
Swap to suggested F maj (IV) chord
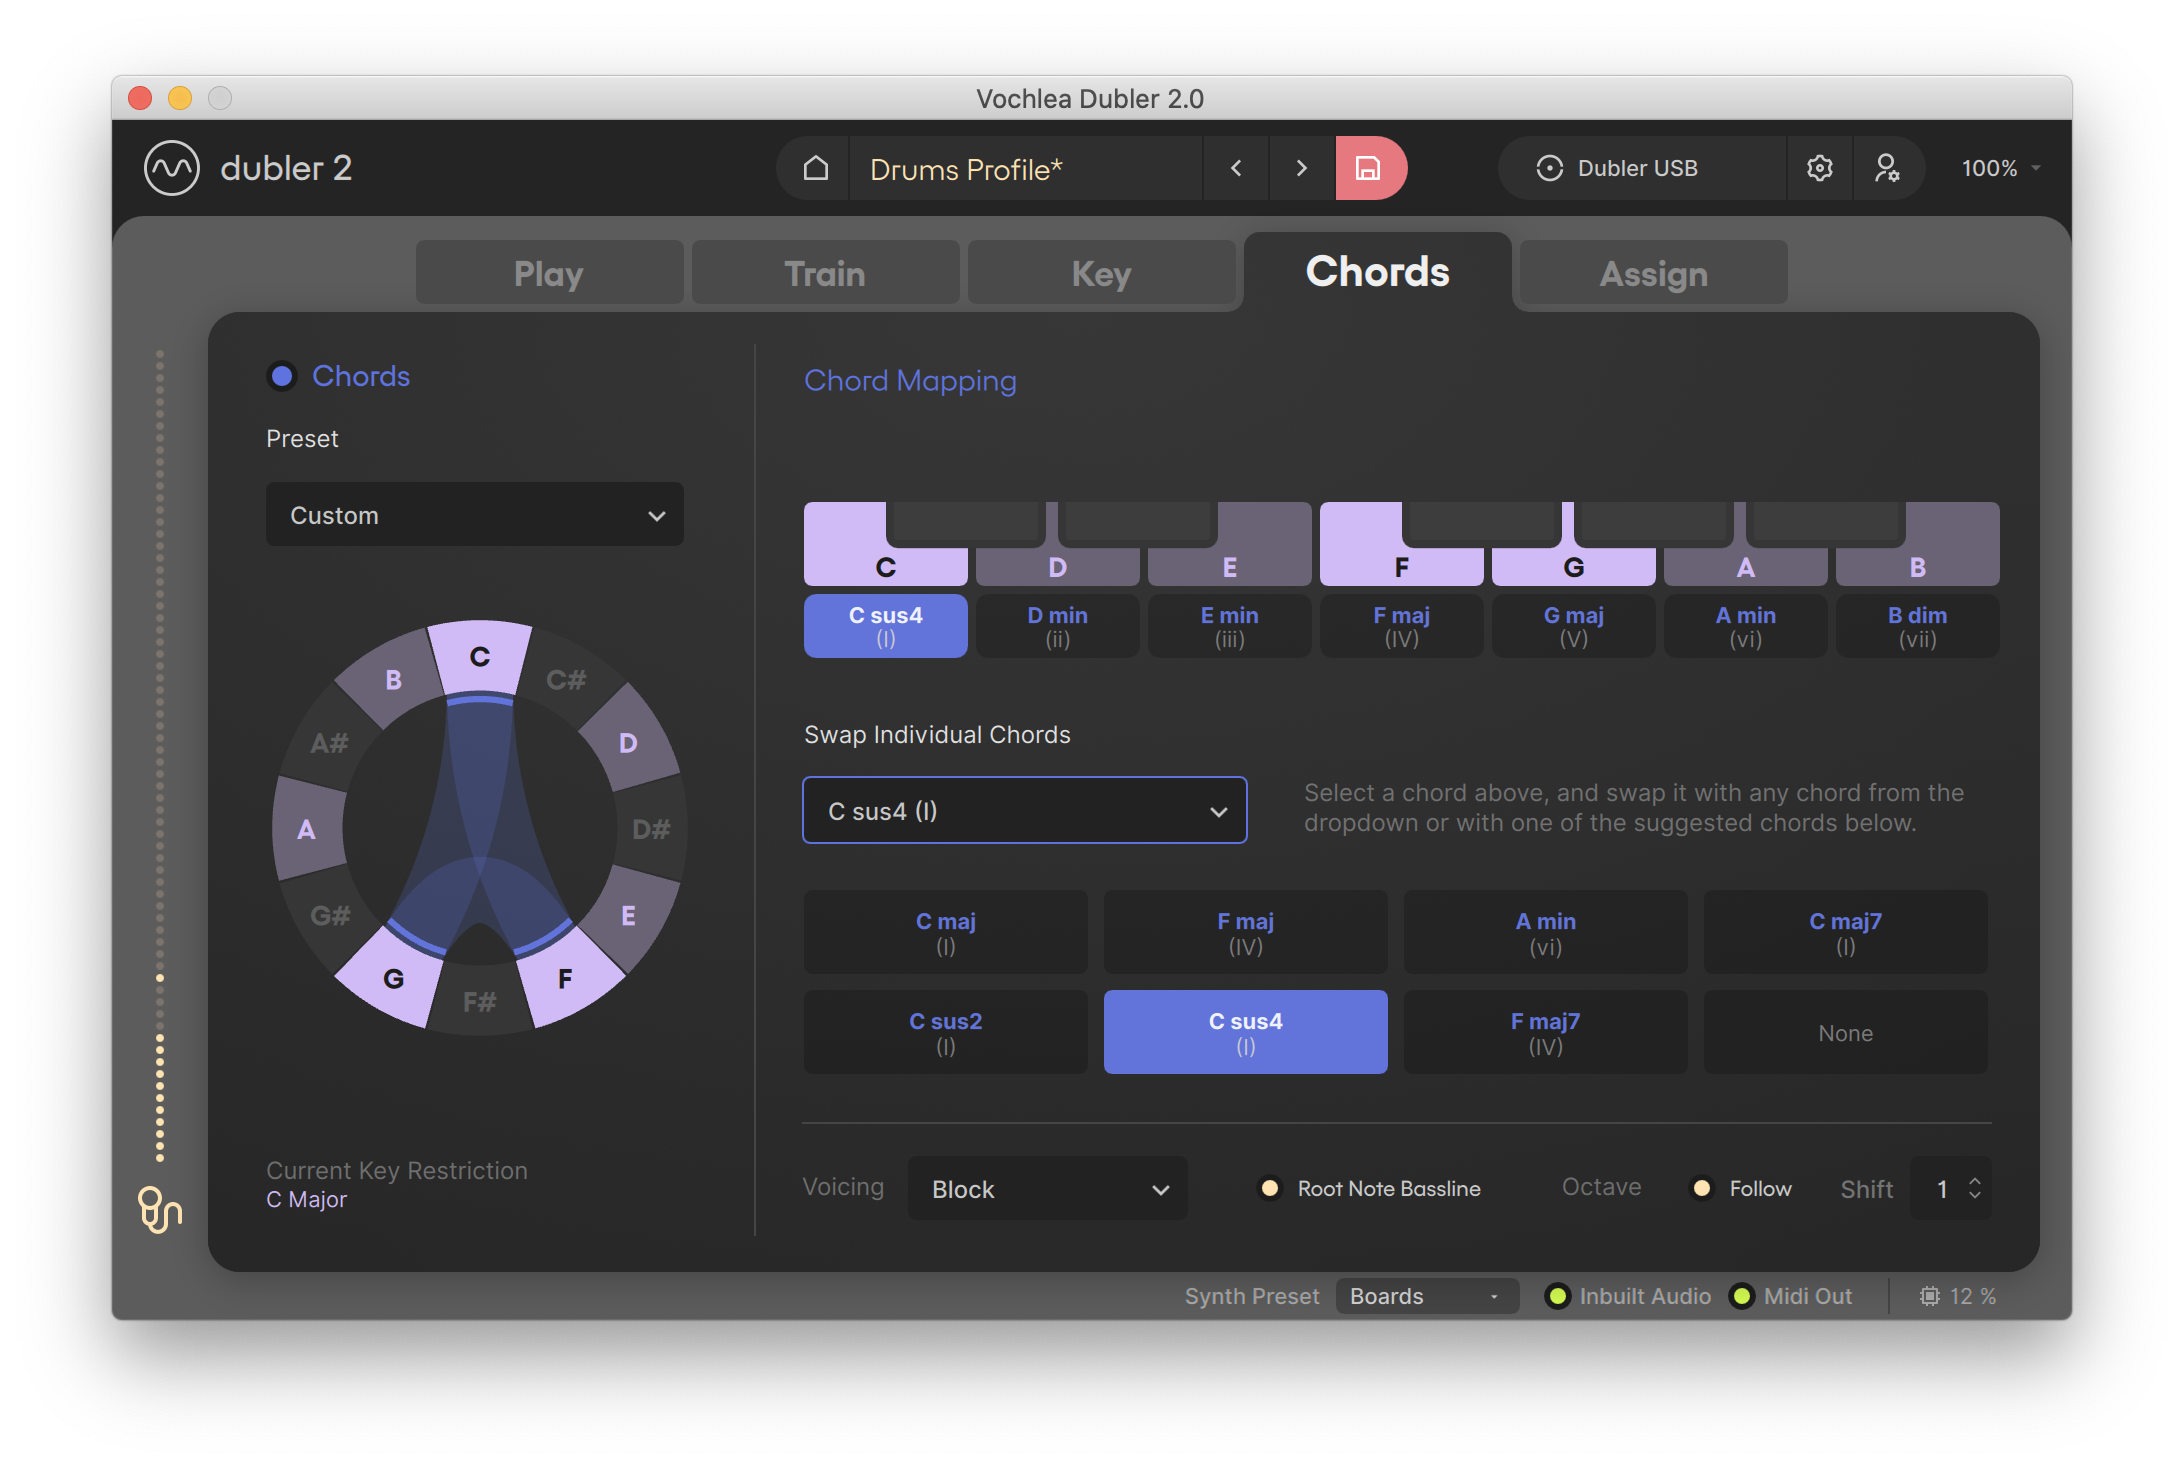point(1245,932)
